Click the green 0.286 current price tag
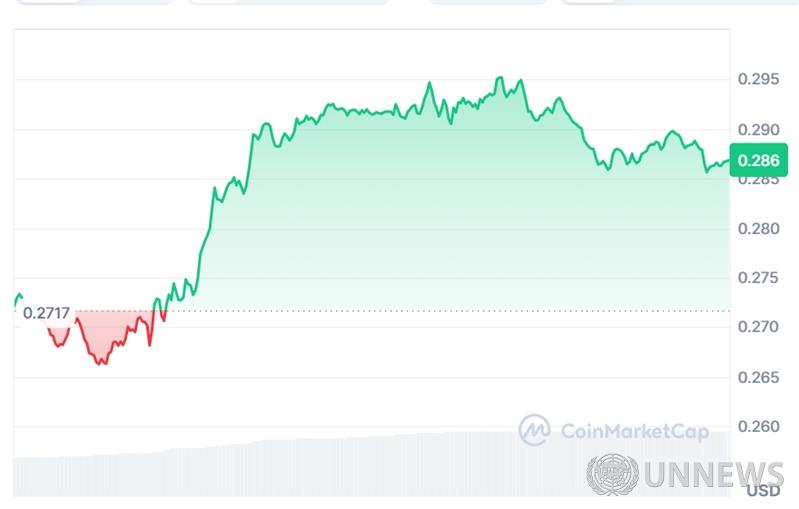Image resolution: width=799 pixels, height=509 pixels. [760, 159]
